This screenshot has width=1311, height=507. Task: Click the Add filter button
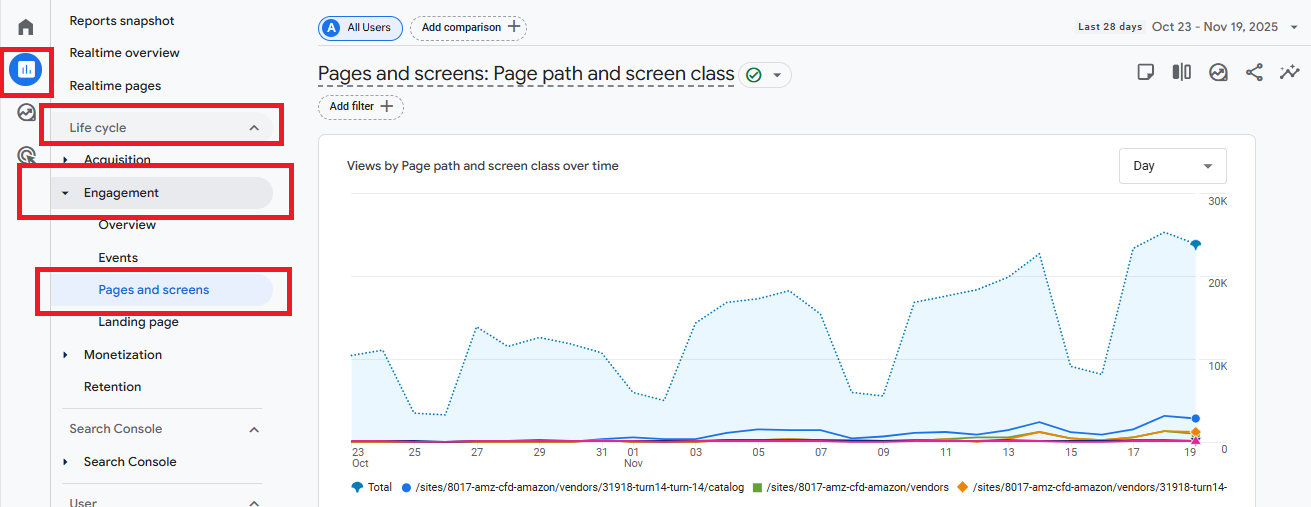tap(361, 106)
